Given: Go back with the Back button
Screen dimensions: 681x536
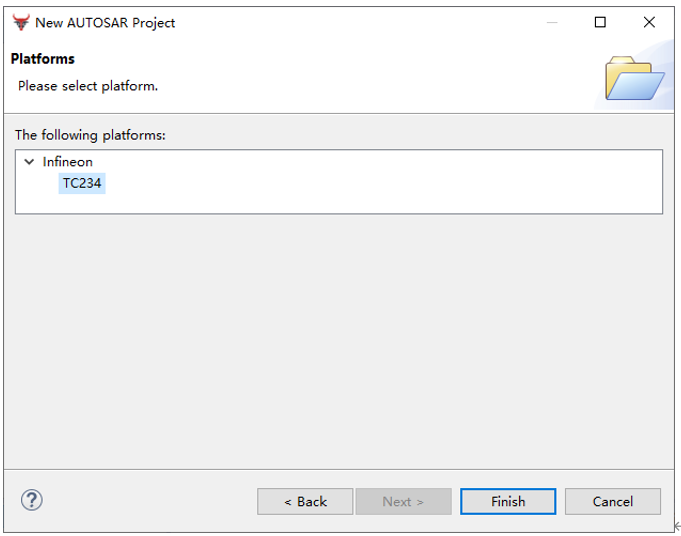Looking at the screenshot, I should (305, 502).
